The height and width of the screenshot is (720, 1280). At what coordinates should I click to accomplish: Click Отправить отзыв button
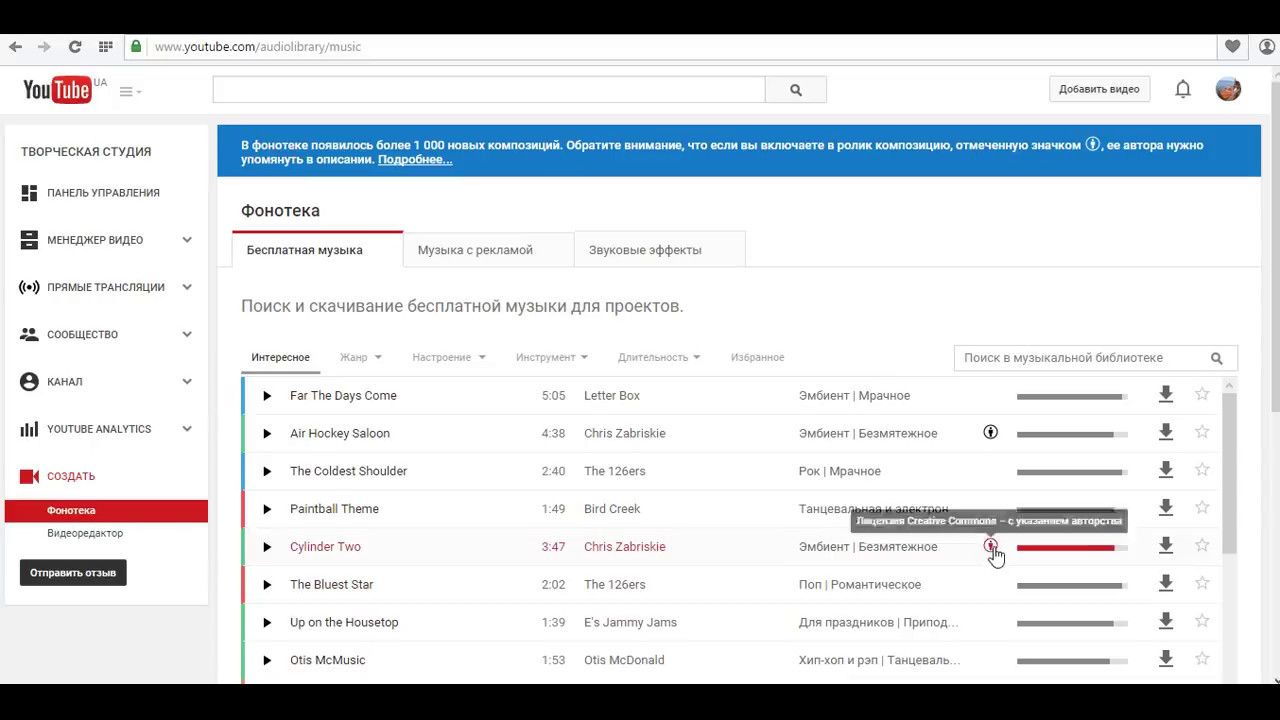[73, 573]
